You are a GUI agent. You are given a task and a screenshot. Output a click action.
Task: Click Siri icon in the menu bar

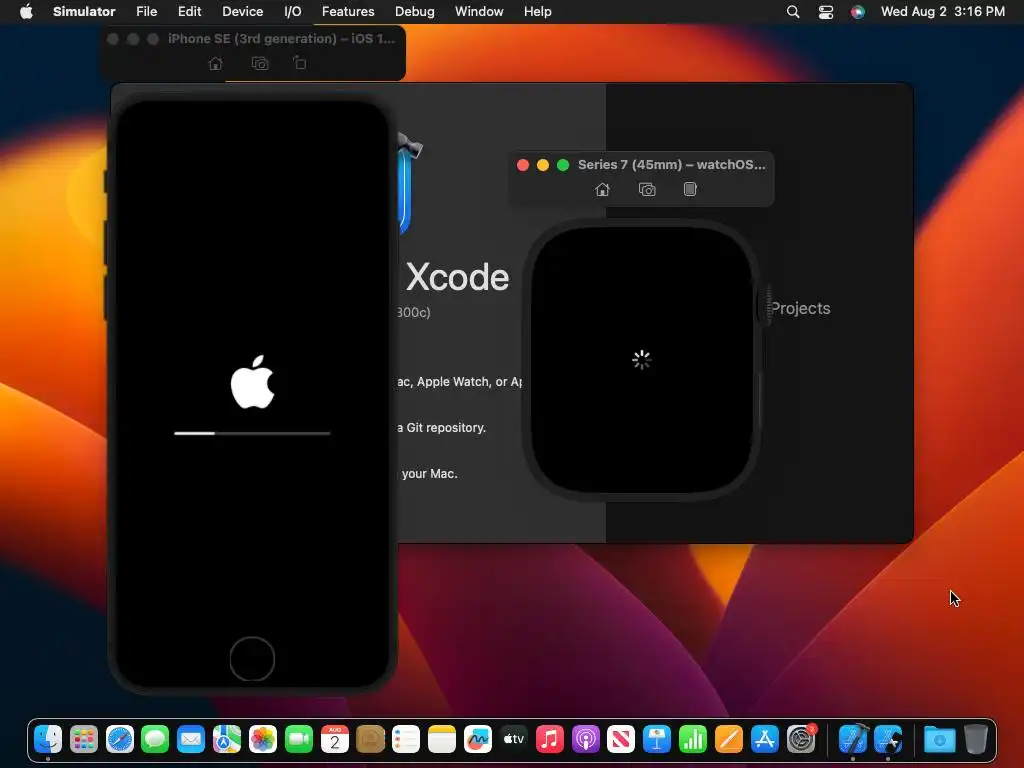point(857,12)
